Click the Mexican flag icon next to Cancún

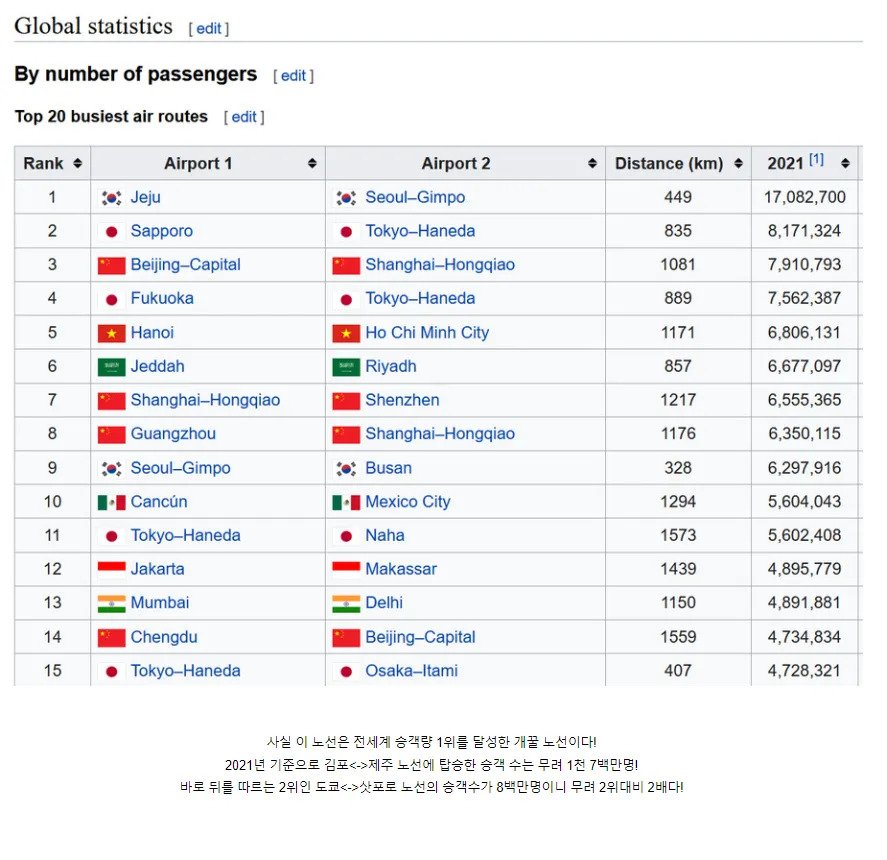pos(110,501)
